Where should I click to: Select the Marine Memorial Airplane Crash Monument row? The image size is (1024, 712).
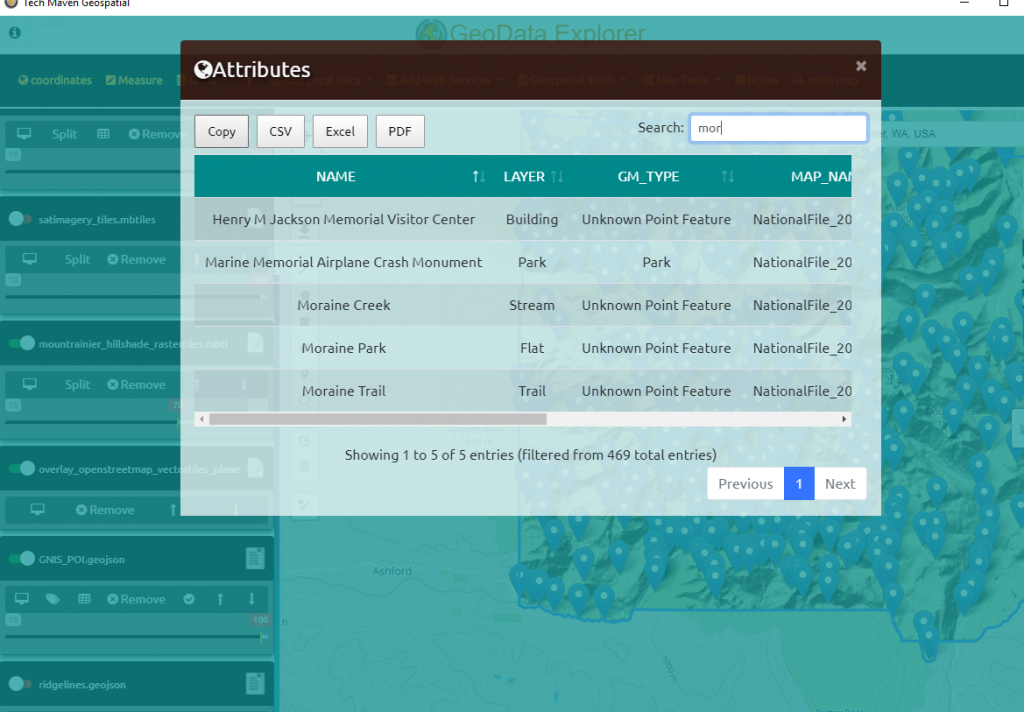[522, 262]
